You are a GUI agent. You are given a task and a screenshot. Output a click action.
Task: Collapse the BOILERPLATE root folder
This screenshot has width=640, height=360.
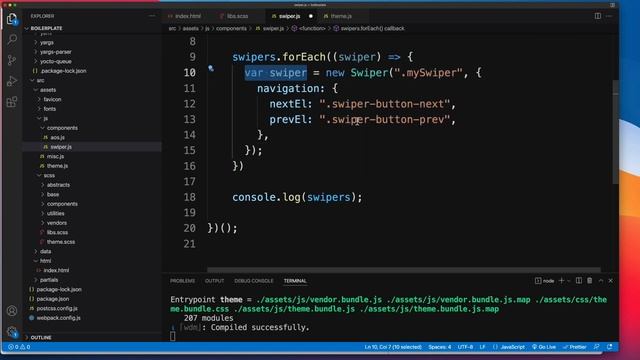pyautogui.click(x=46, y=28)
